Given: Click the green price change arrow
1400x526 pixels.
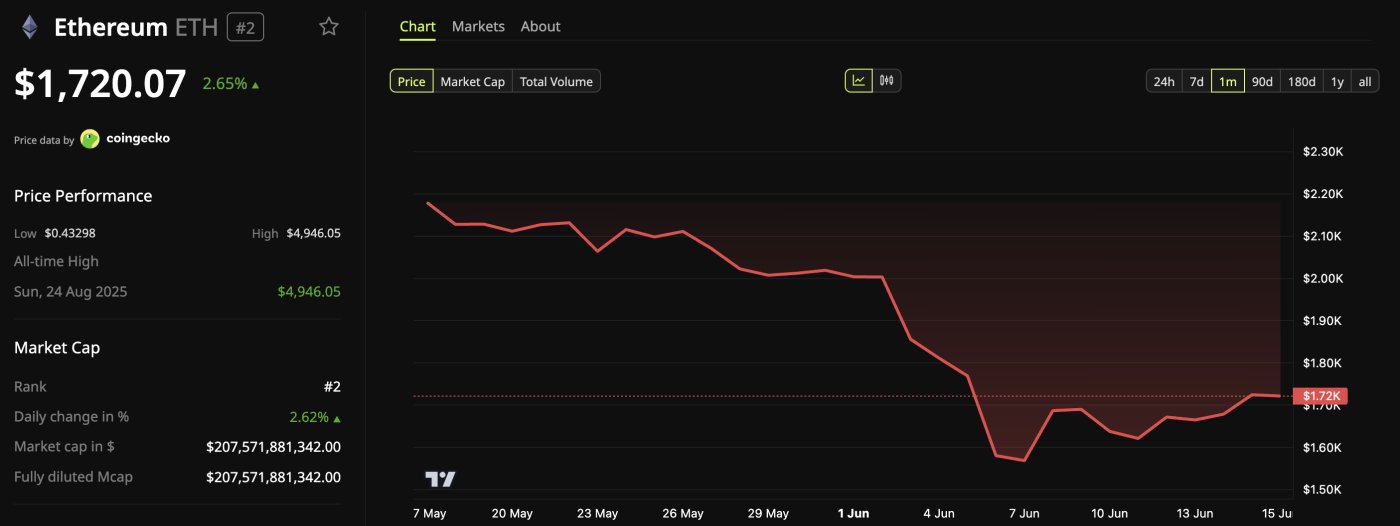Looking at the screenshot, I should tap(256, 85).
